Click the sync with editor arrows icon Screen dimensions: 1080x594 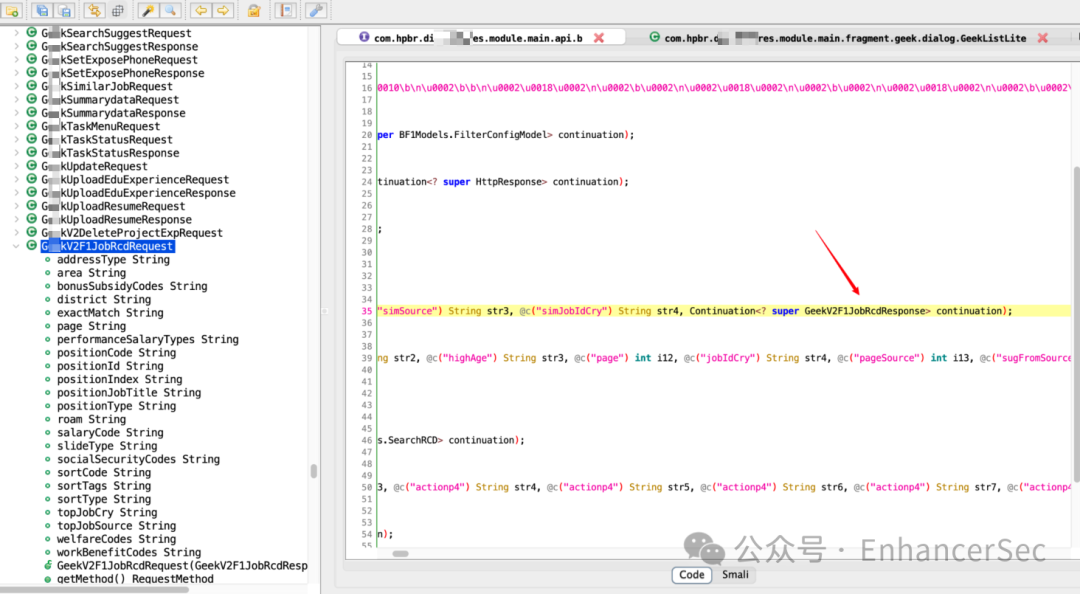click(x=94, y=10)
